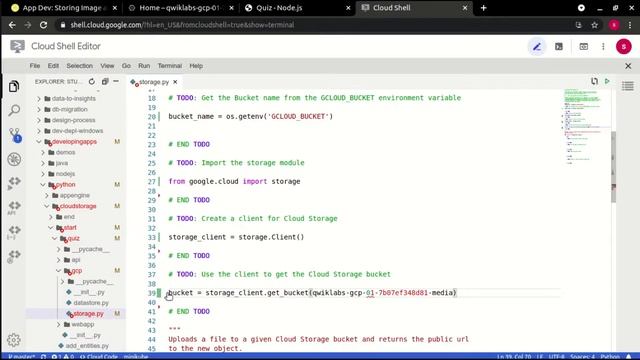The width and height of the screenshot is (640, 360).
Task: Click the browser address bar URL
Action: click(182, 25)
